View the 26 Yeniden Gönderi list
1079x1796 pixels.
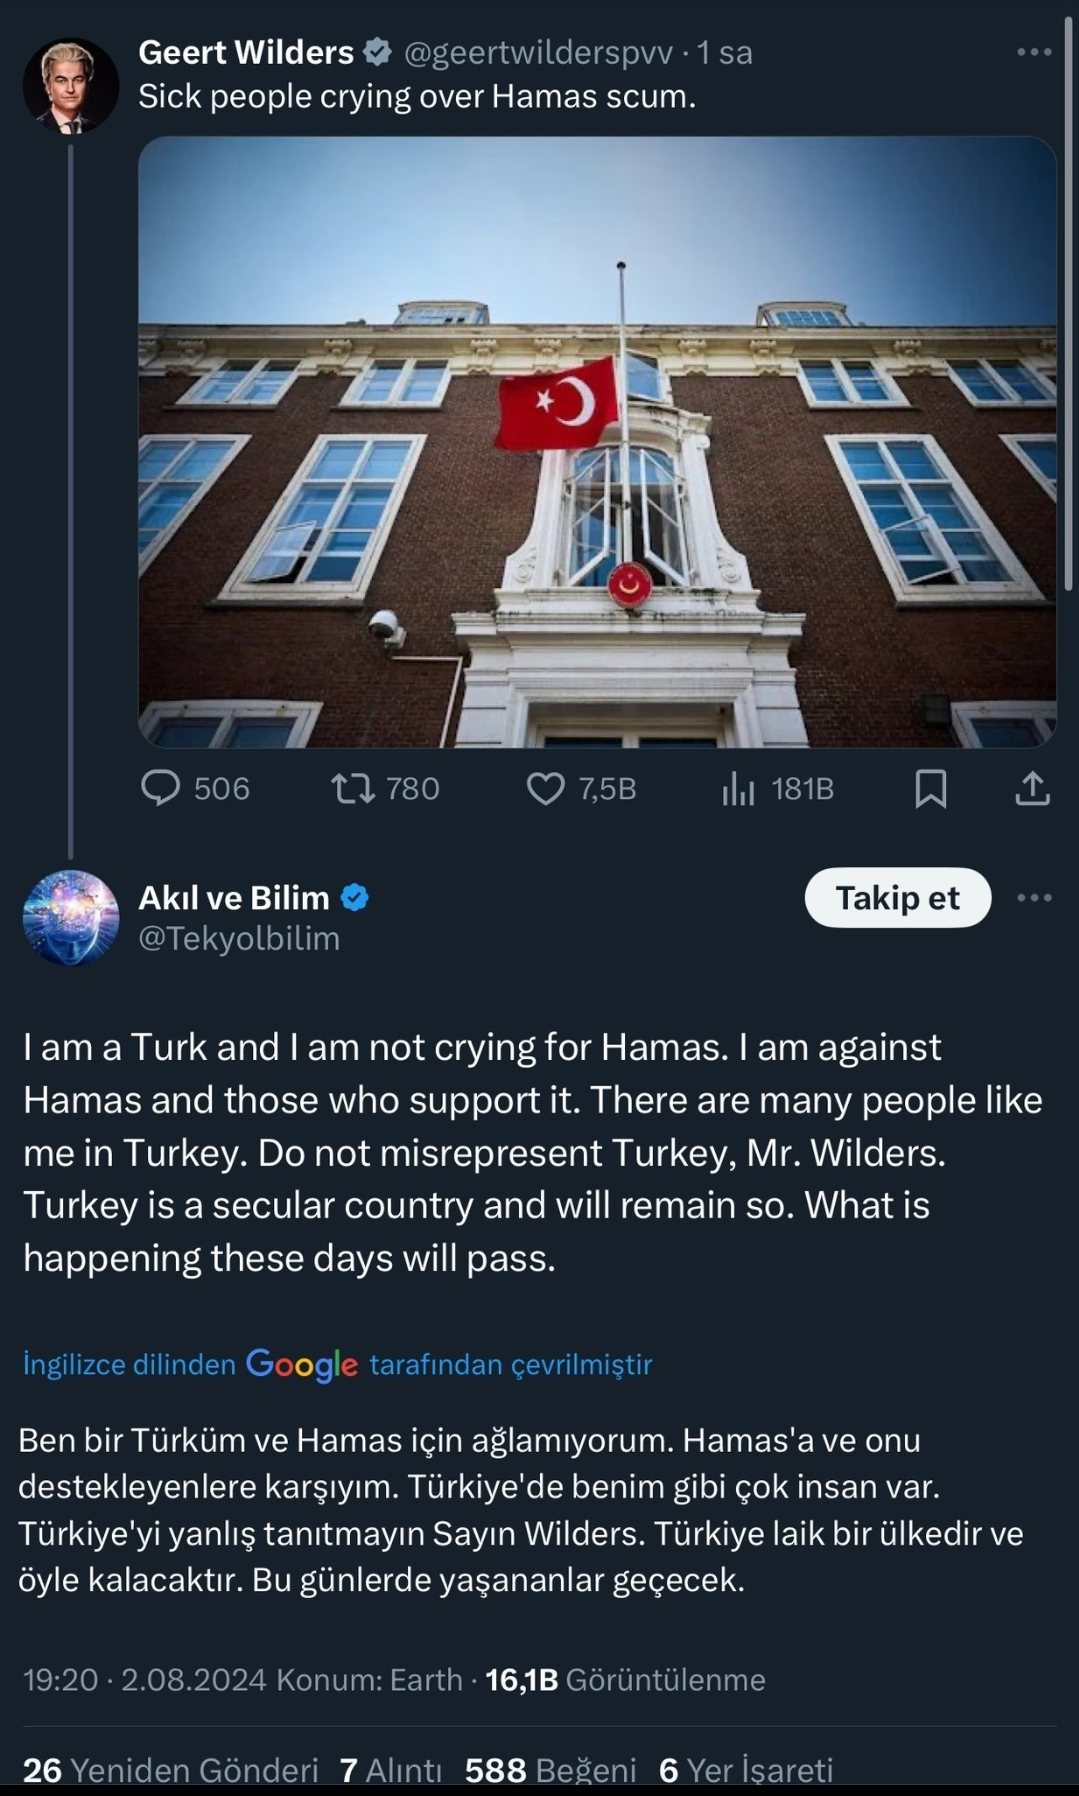[x=170, y=1770]
